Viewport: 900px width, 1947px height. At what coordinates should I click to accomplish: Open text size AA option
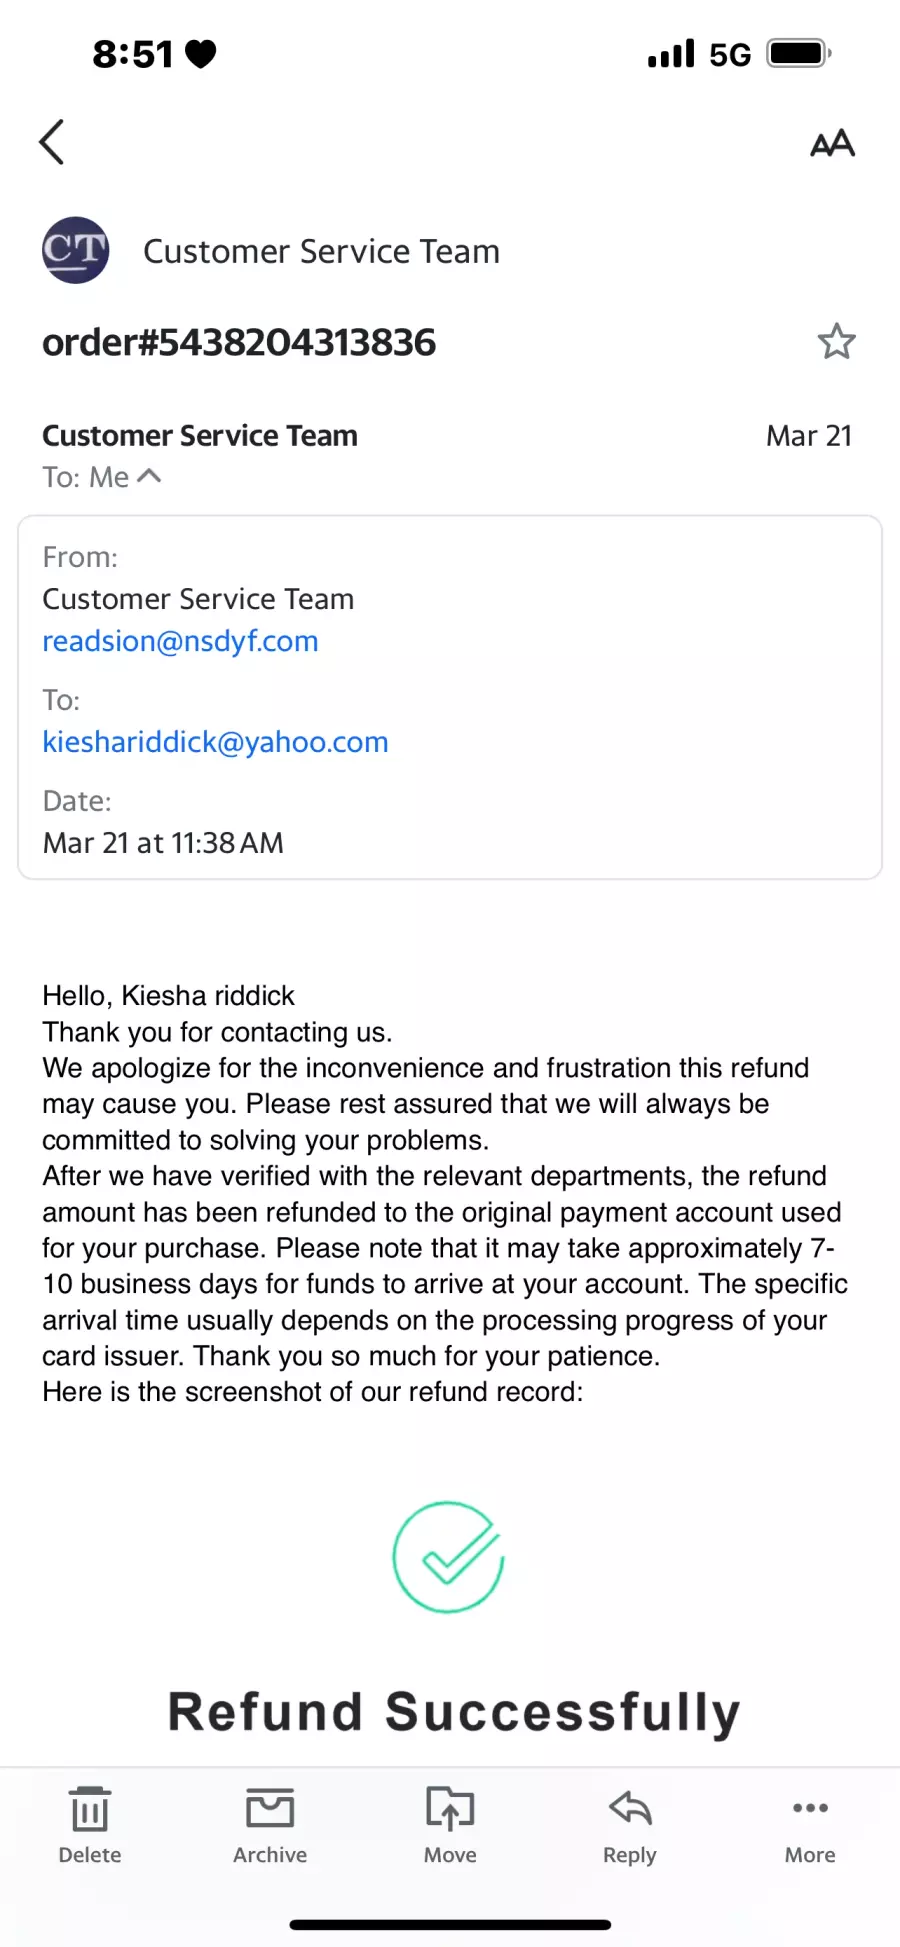point(832,143)
